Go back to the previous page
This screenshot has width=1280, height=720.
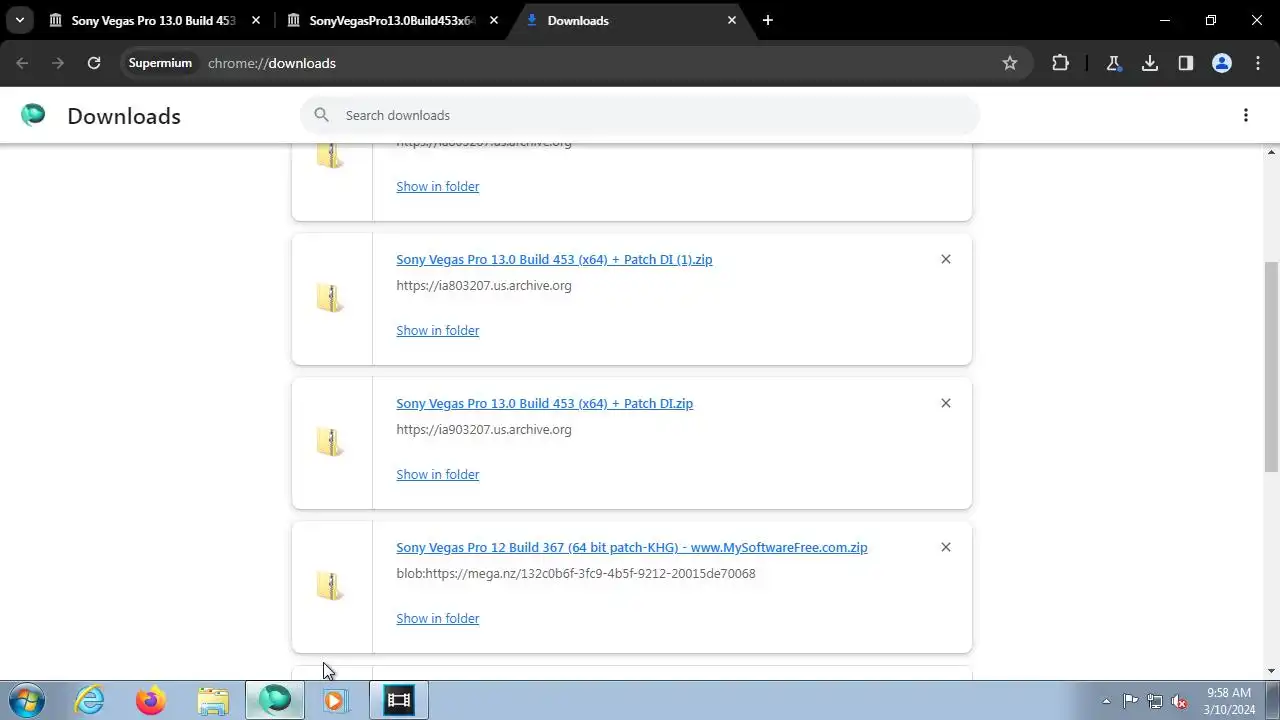click(x=22, y=63)
